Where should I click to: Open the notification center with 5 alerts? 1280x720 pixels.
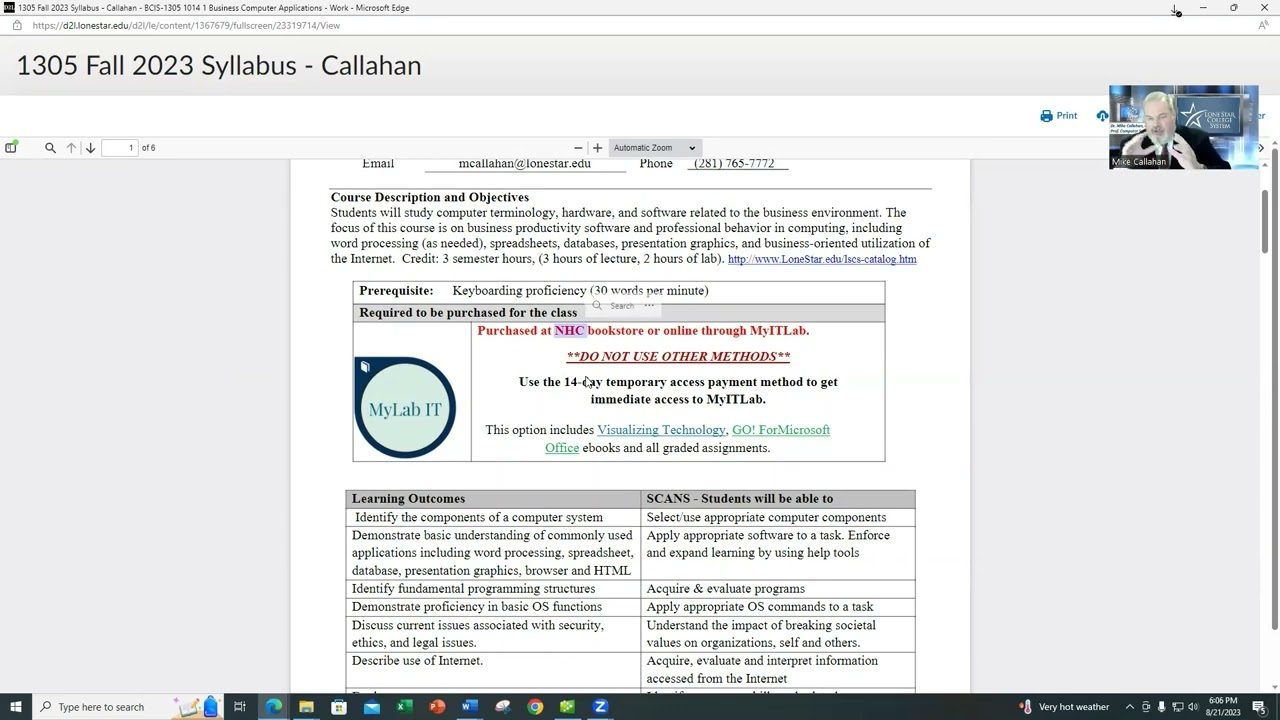(1260, 707)
